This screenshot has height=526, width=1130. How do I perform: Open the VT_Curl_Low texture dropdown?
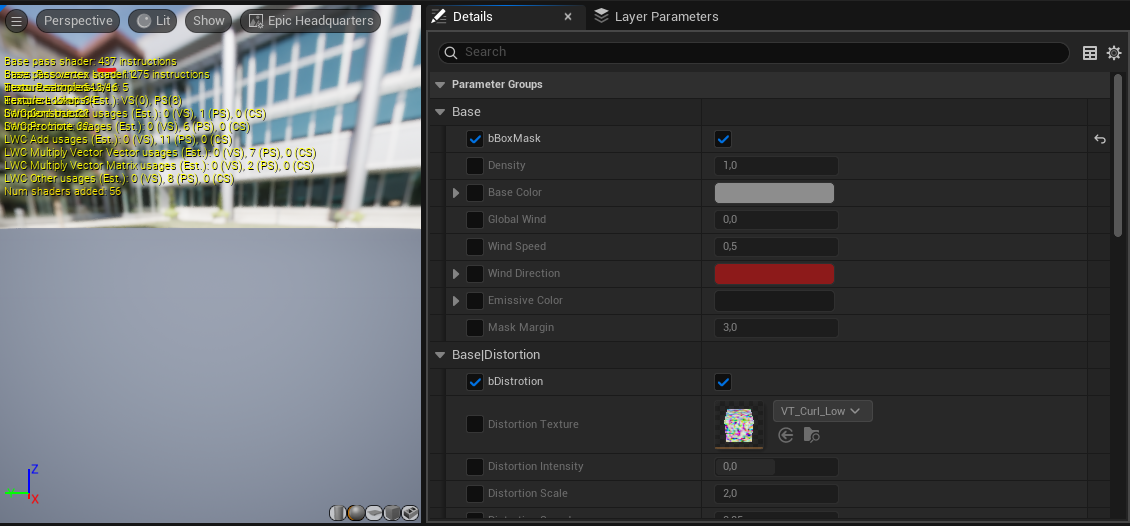pos(822,411)
